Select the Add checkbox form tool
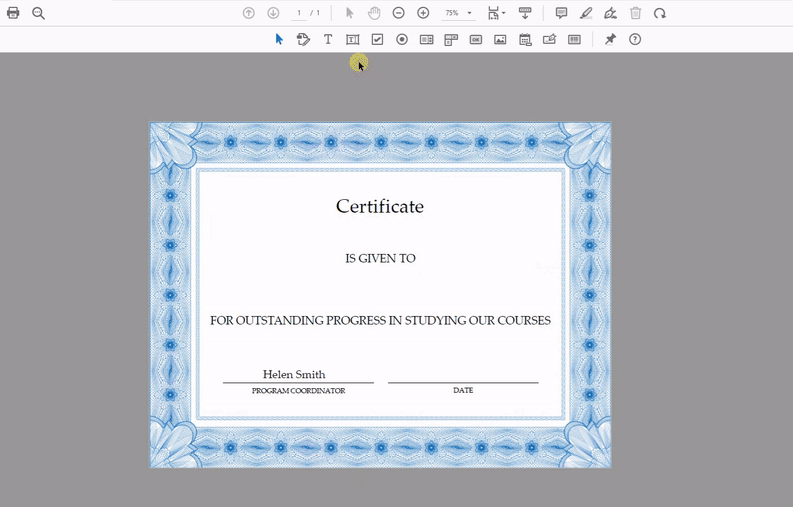 (x=377, y=39)
